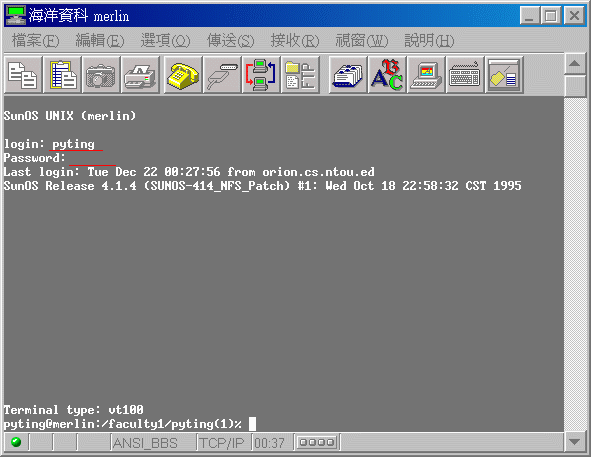
Task: Click the vertical scrollbar thumb
Action: coord(574,85)
